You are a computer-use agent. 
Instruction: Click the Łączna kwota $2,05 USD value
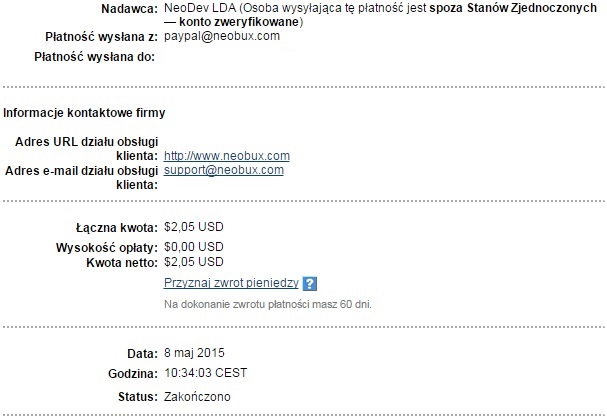click(x=194, y=227)
